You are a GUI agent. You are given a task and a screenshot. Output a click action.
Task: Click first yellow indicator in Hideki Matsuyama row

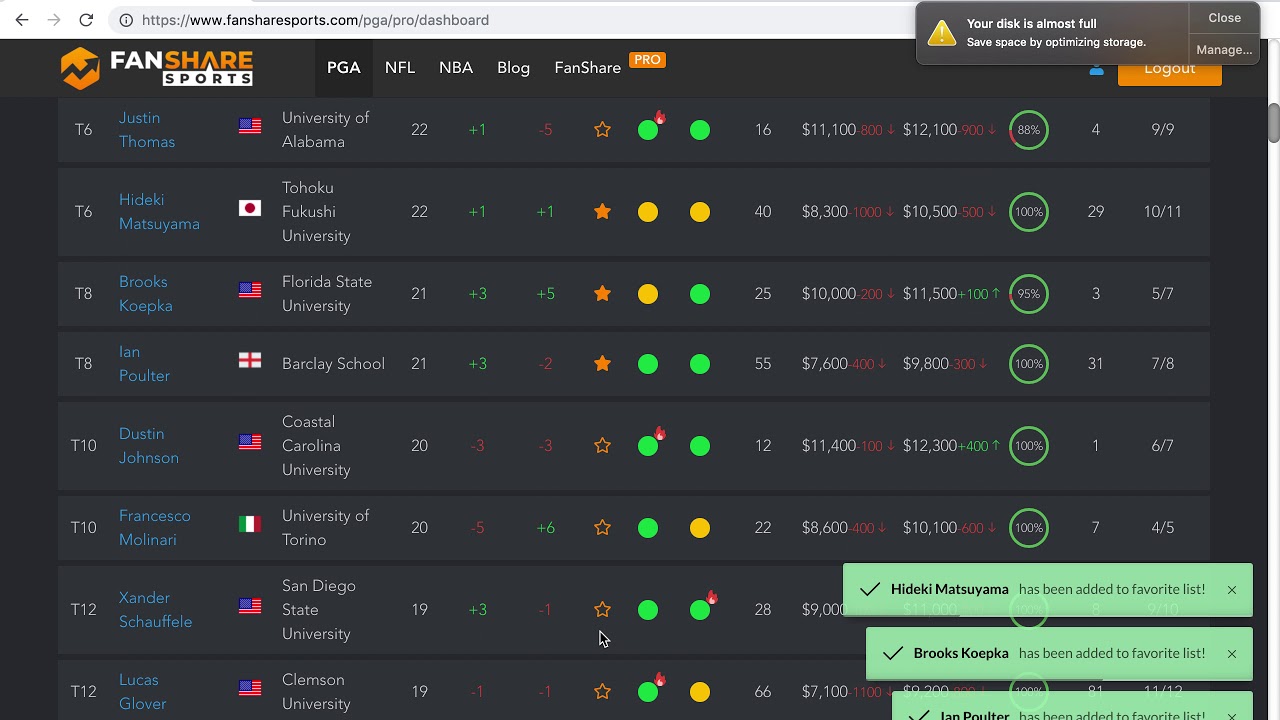click(x=648, y=212)
